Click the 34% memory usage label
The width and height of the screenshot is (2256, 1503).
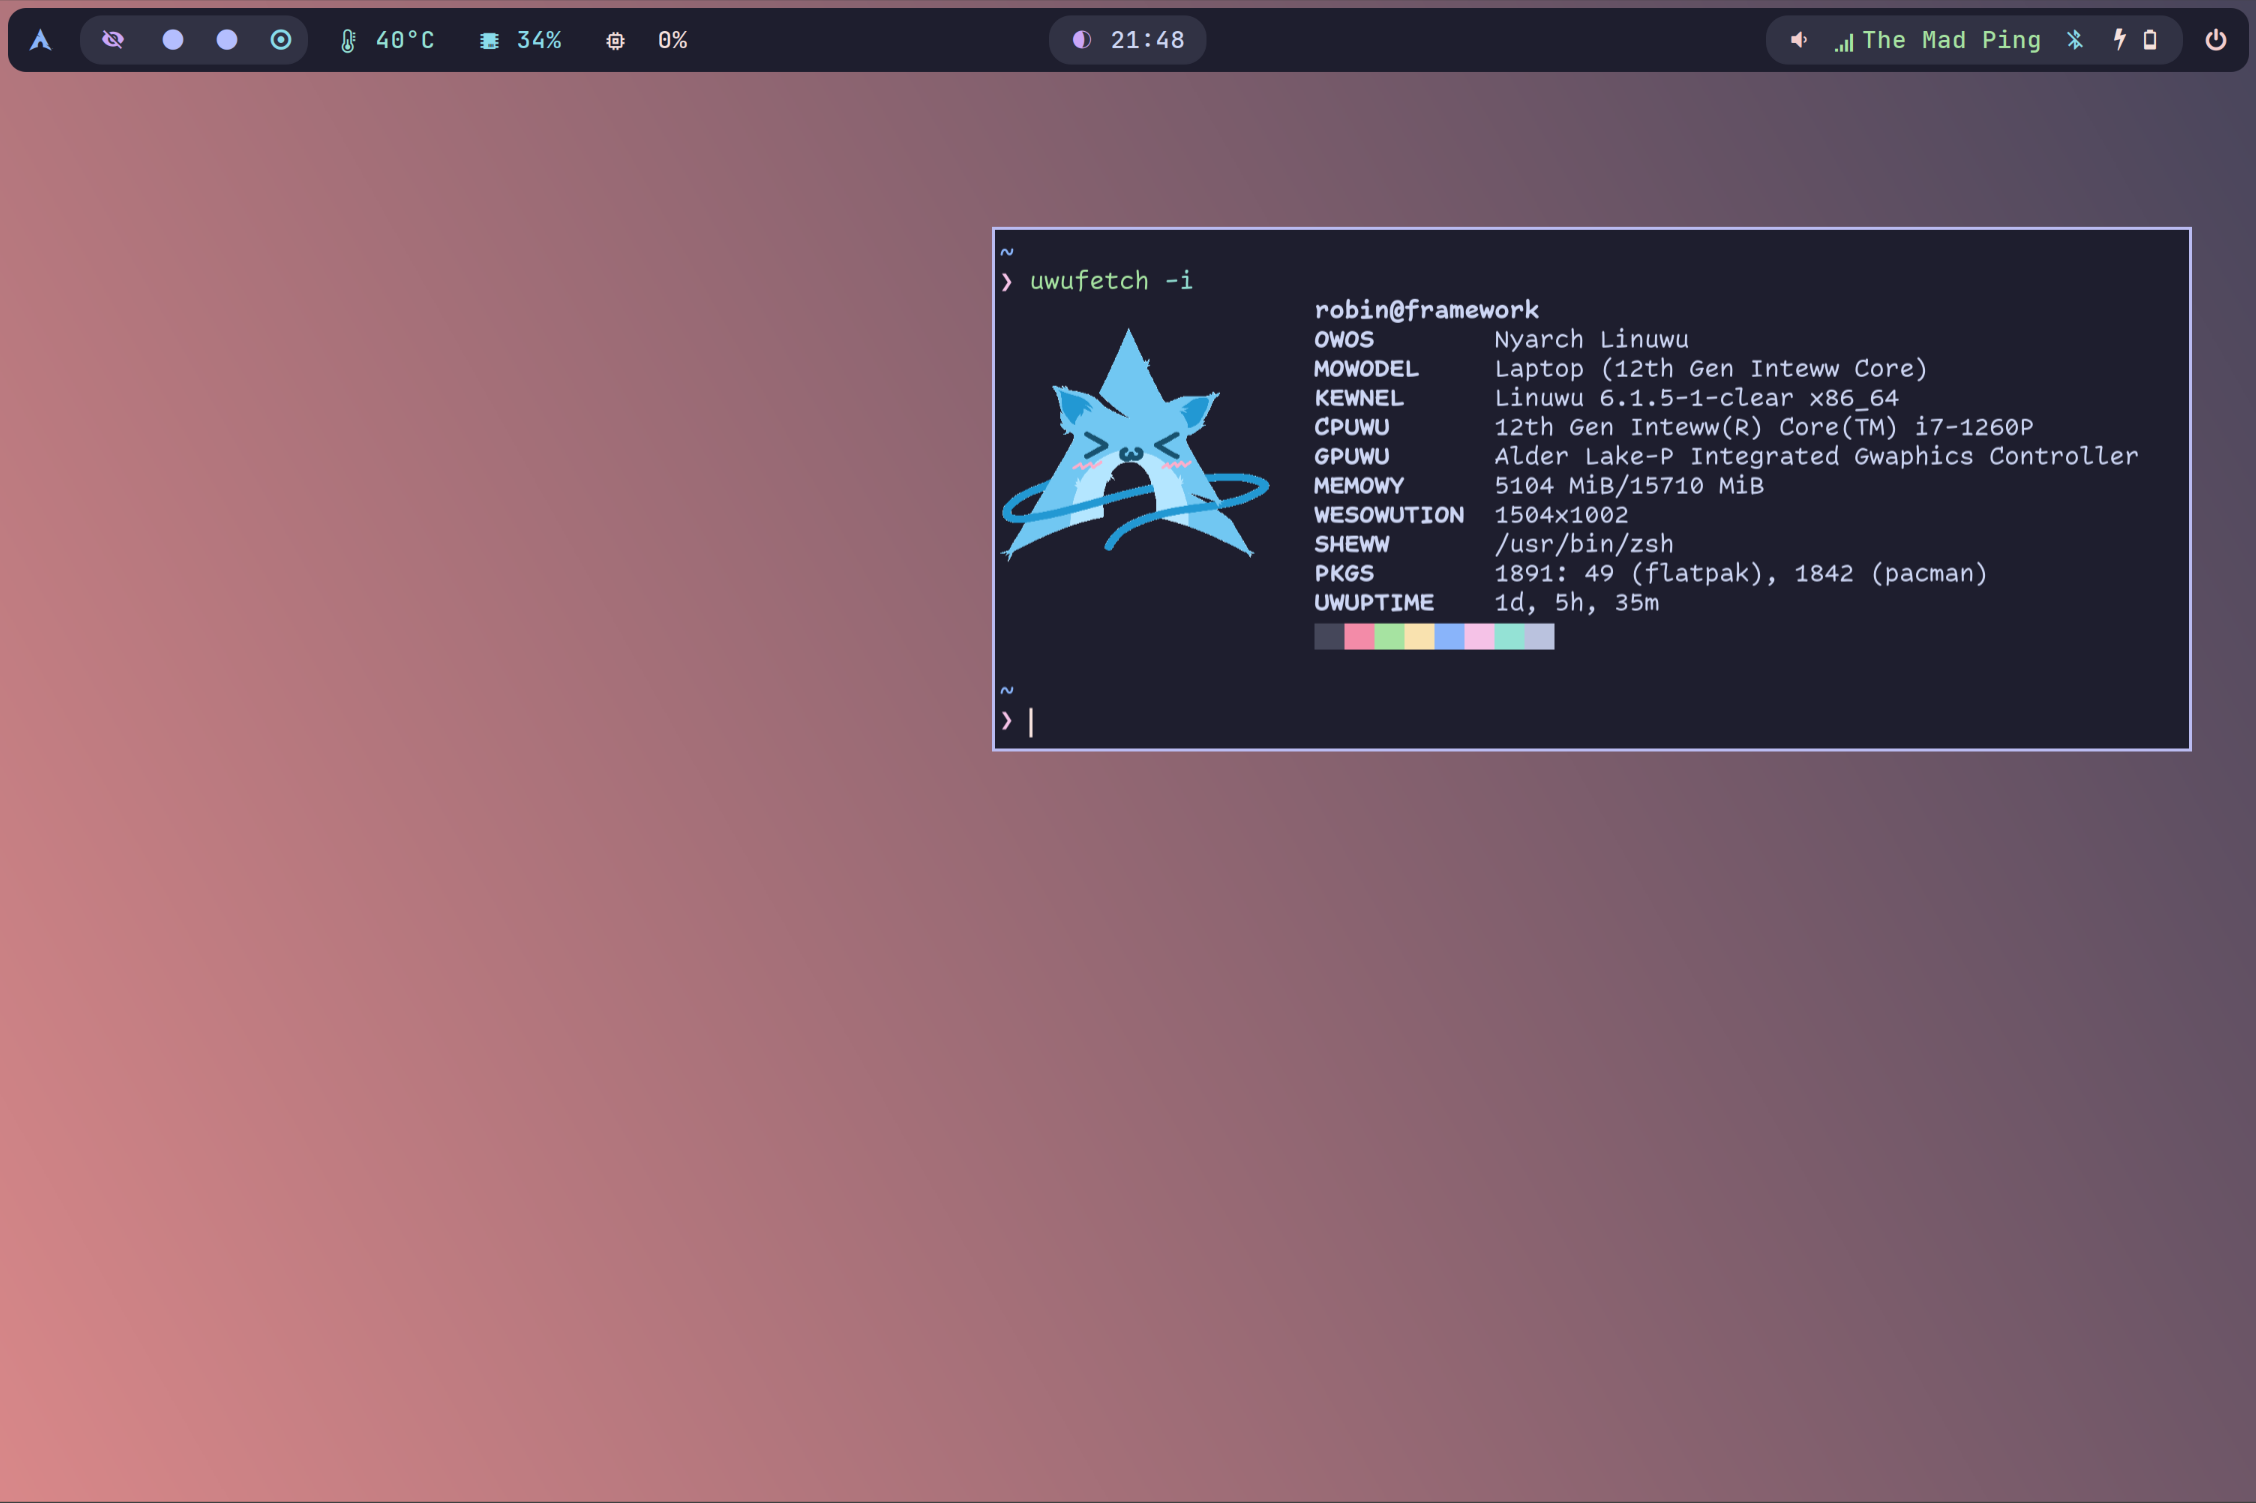(539, 41)
